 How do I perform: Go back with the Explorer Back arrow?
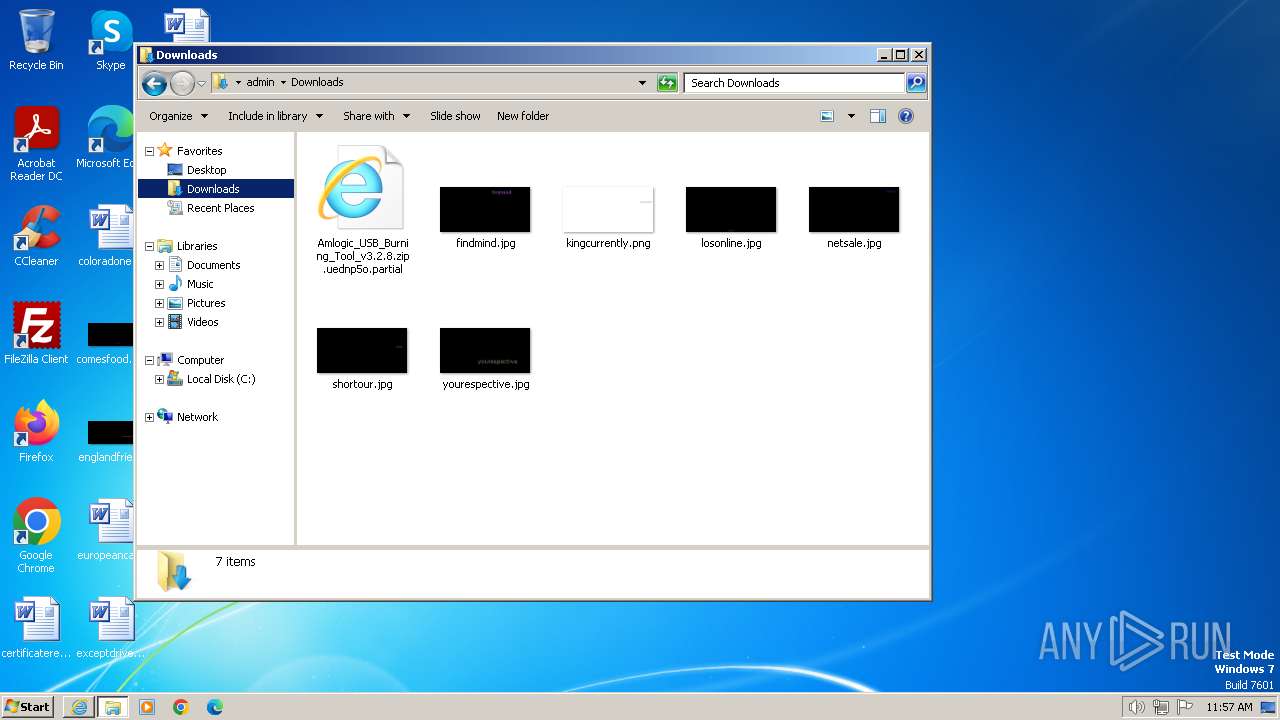click(x=154, y=83)
